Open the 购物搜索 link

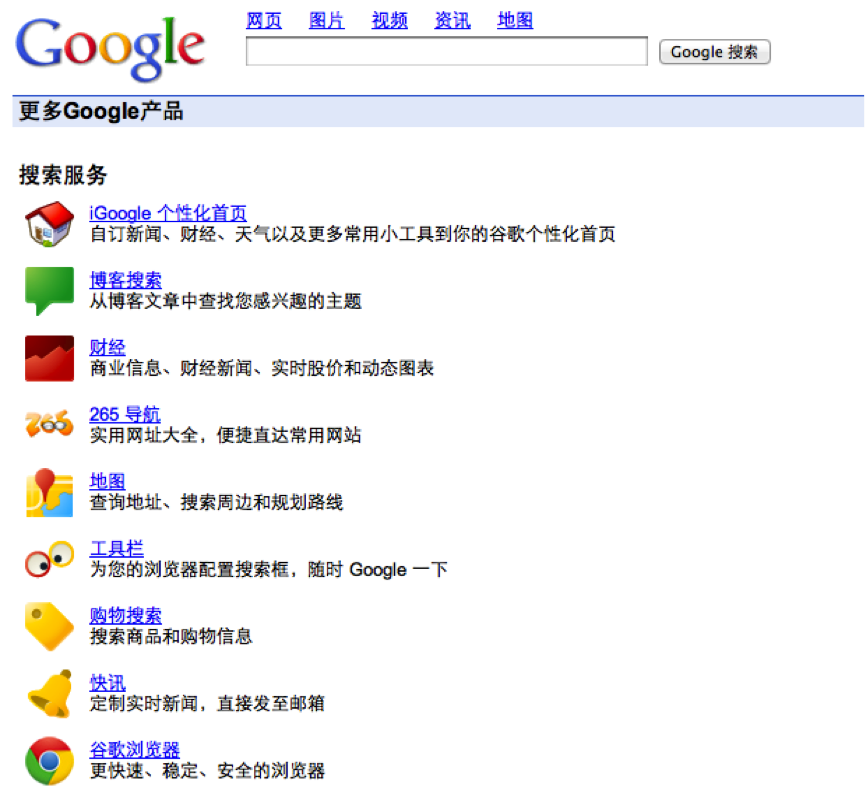pos(126,616)
